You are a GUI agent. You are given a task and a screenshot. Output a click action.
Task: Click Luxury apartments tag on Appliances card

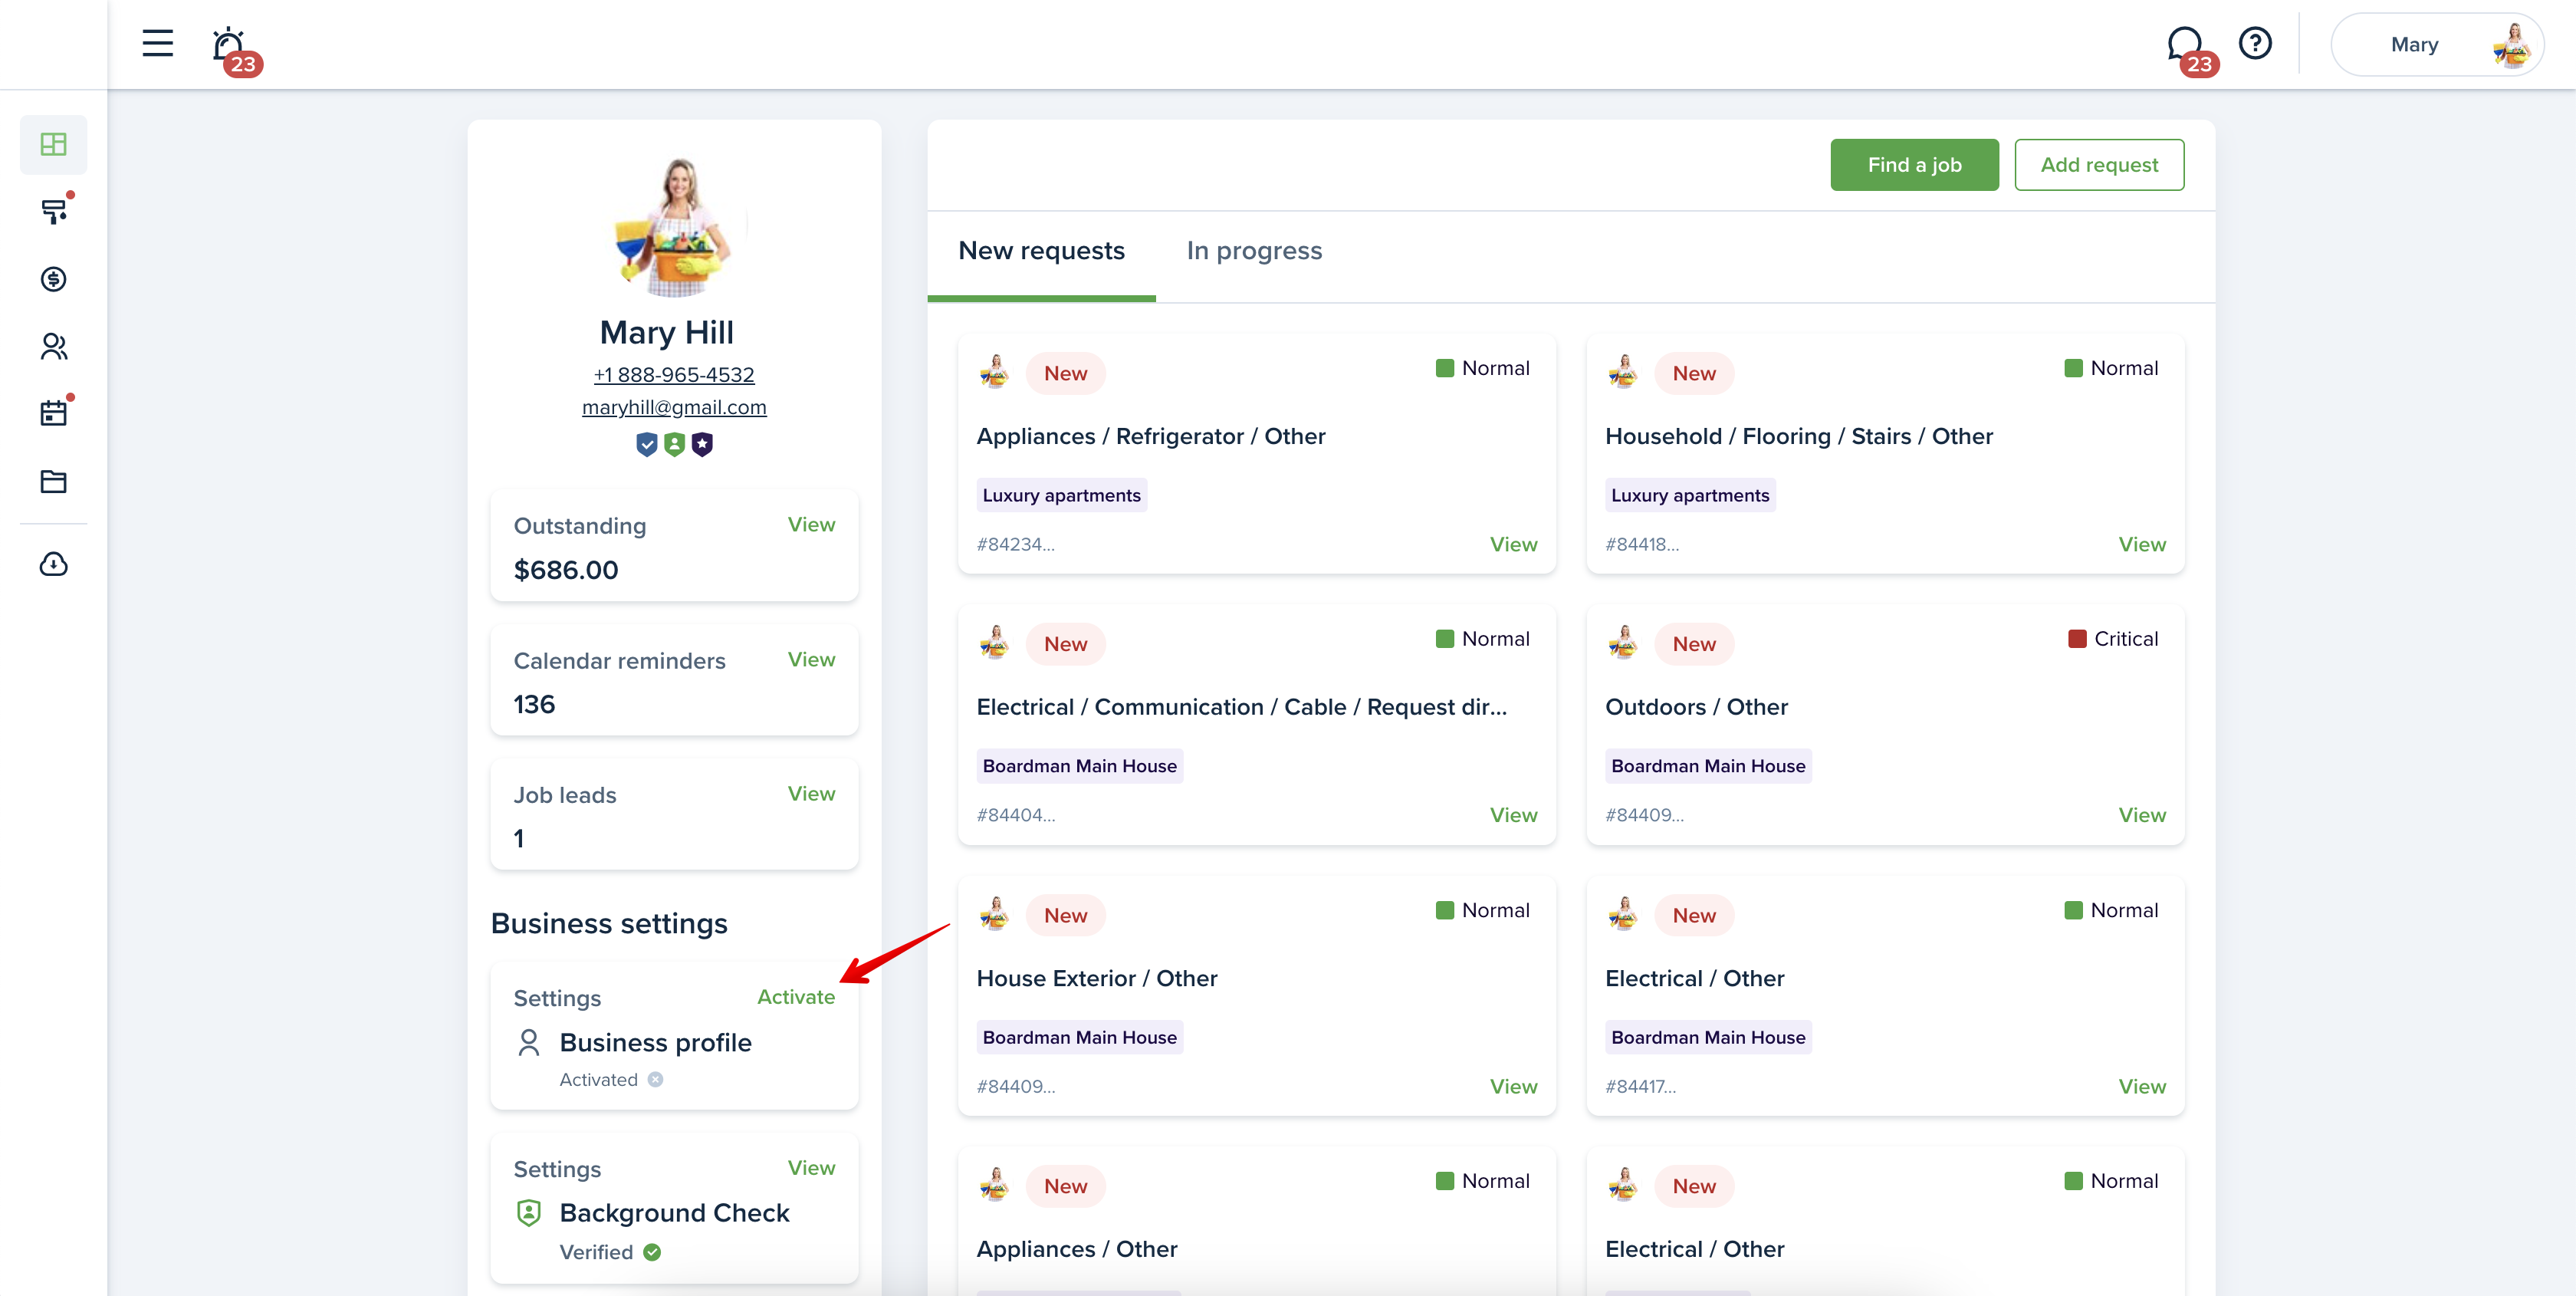(x=1061, y=495)
